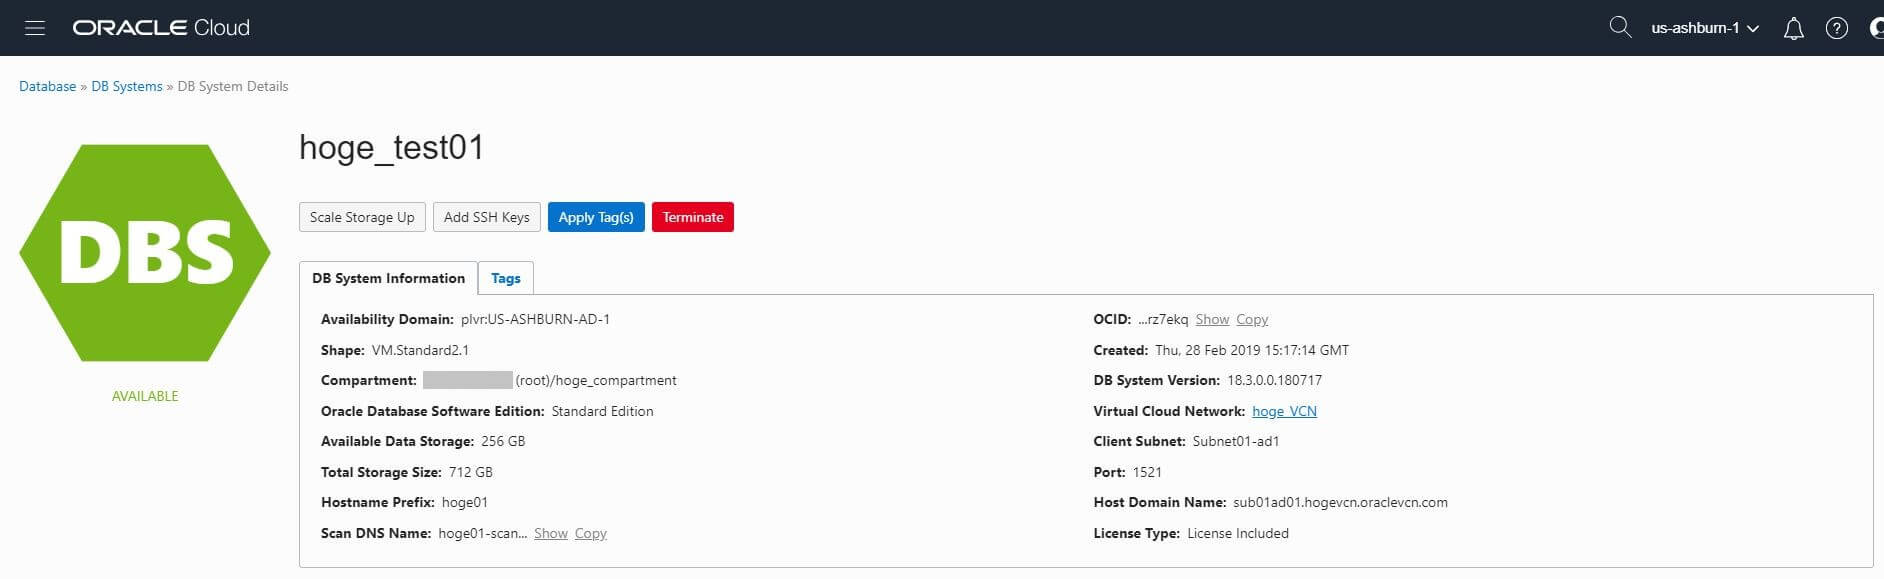Click hostname prefix value hoge01

(465, 503)
